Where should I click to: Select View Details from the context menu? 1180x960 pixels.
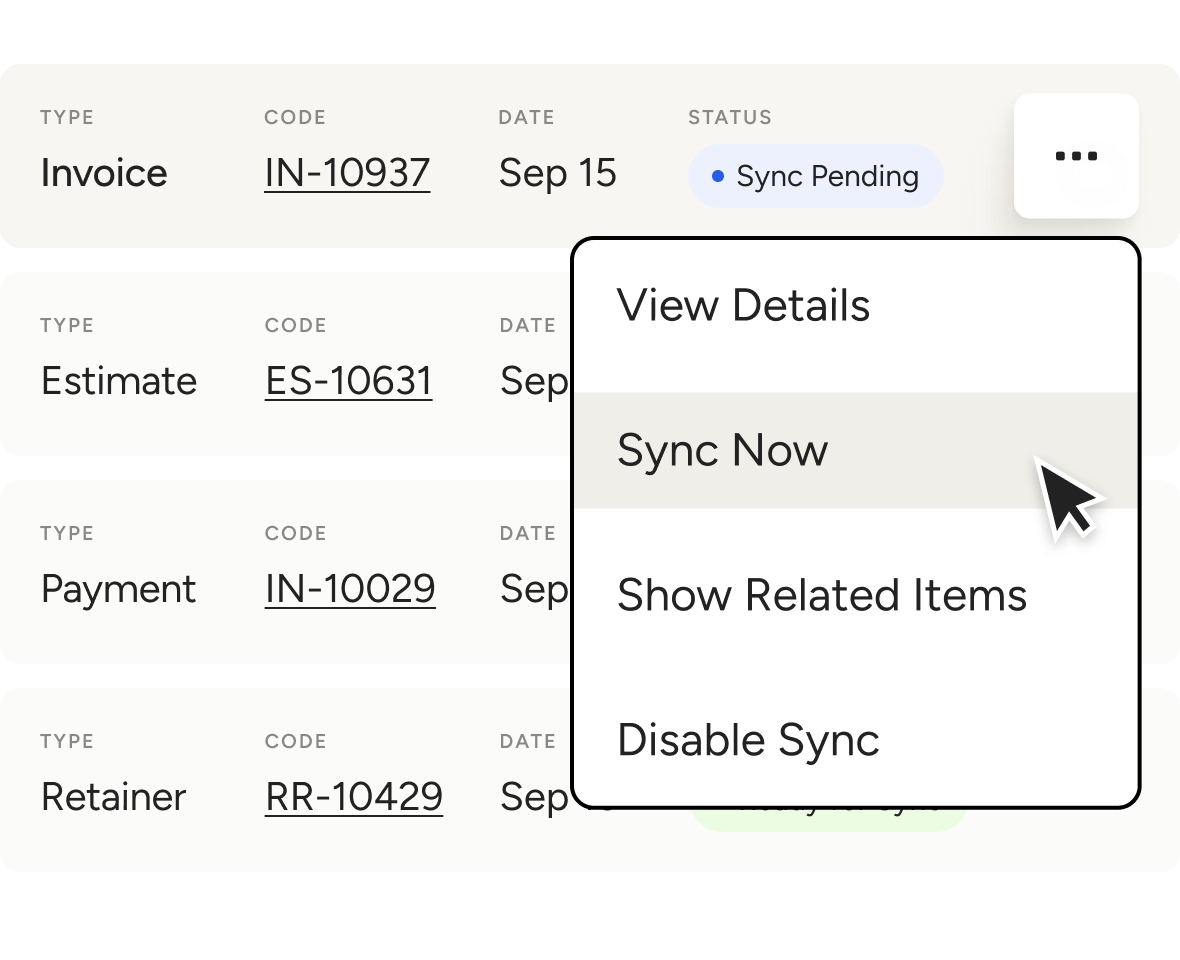[743, 305]
